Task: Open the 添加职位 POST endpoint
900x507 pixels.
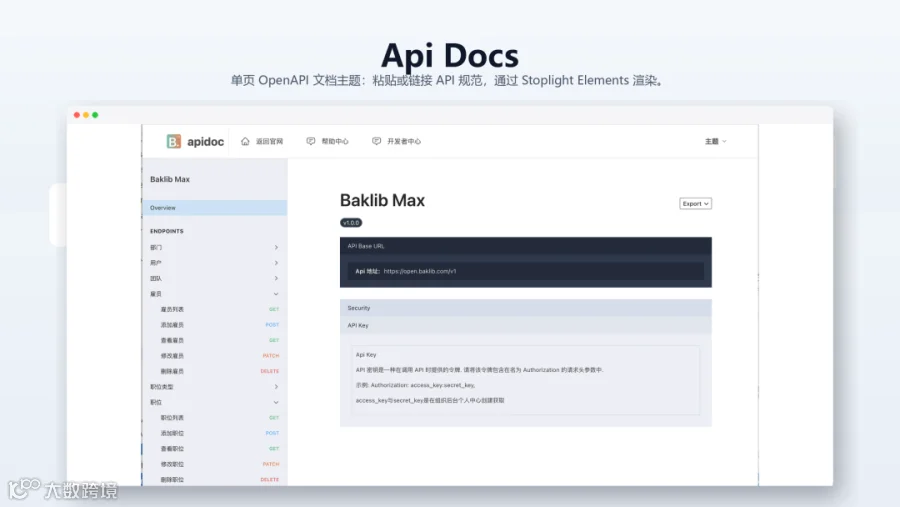Action: click(215, 434)
